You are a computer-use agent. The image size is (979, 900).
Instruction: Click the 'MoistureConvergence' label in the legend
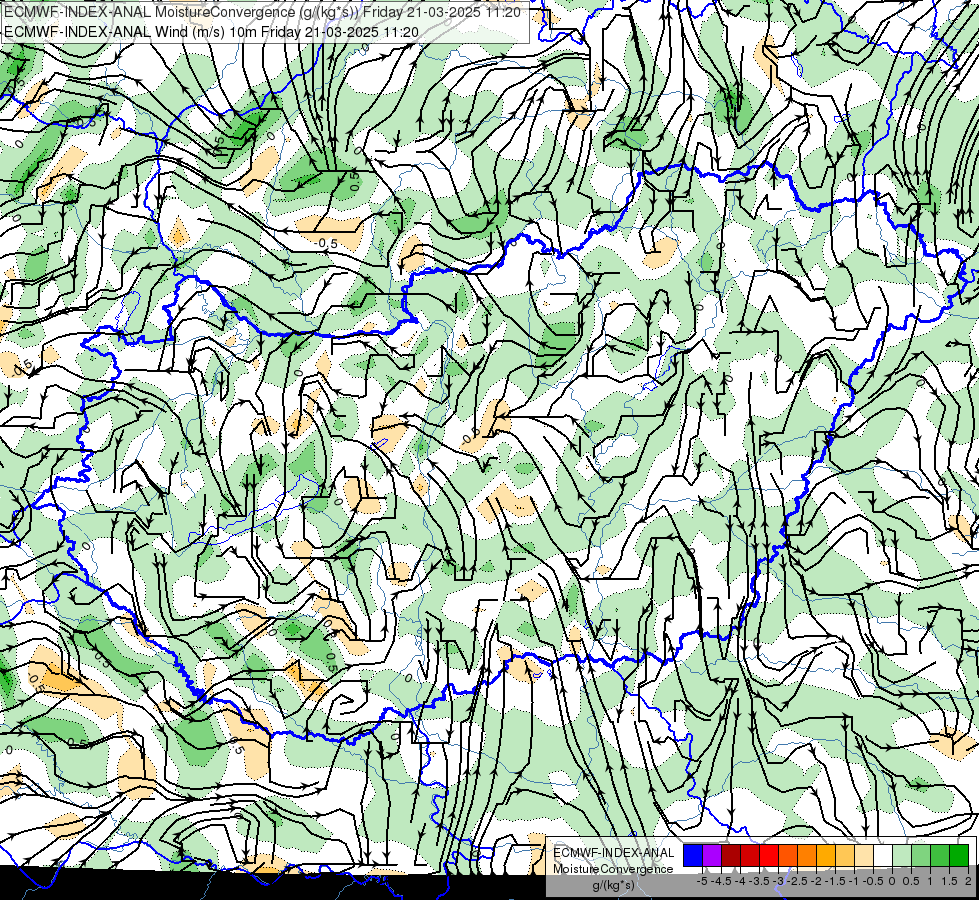click(613, 869)
